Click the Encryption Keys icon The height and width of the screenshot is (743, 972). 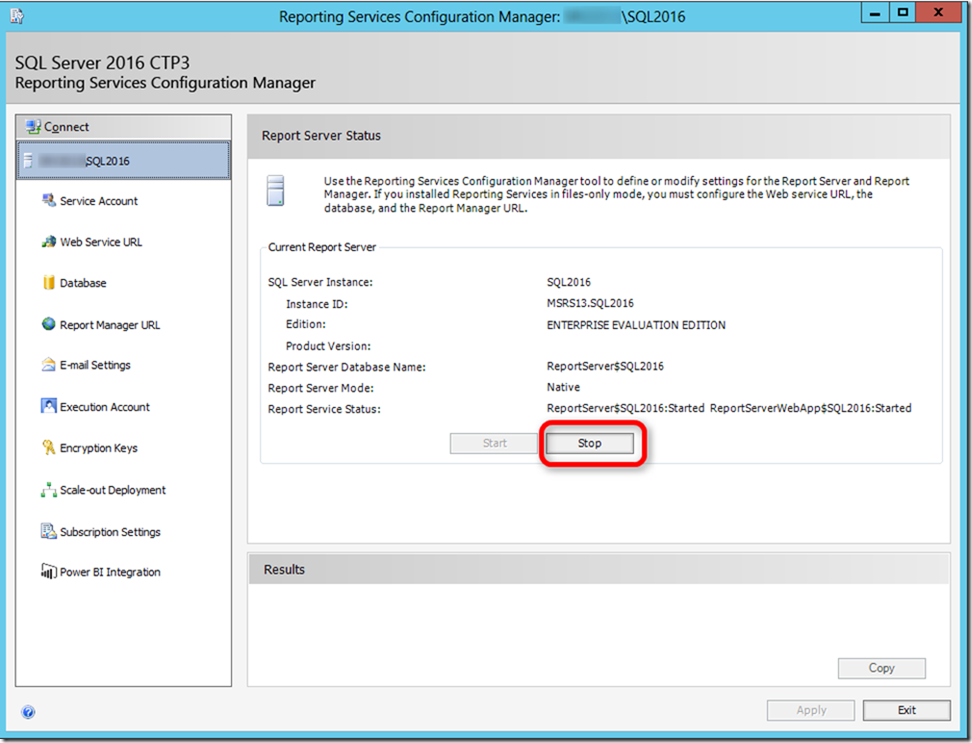[x=49, y=447]
